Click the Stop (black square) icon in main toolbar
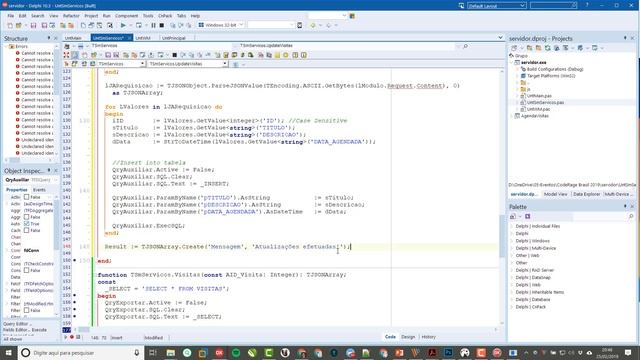The image size is (640, 360). [162, 25]
